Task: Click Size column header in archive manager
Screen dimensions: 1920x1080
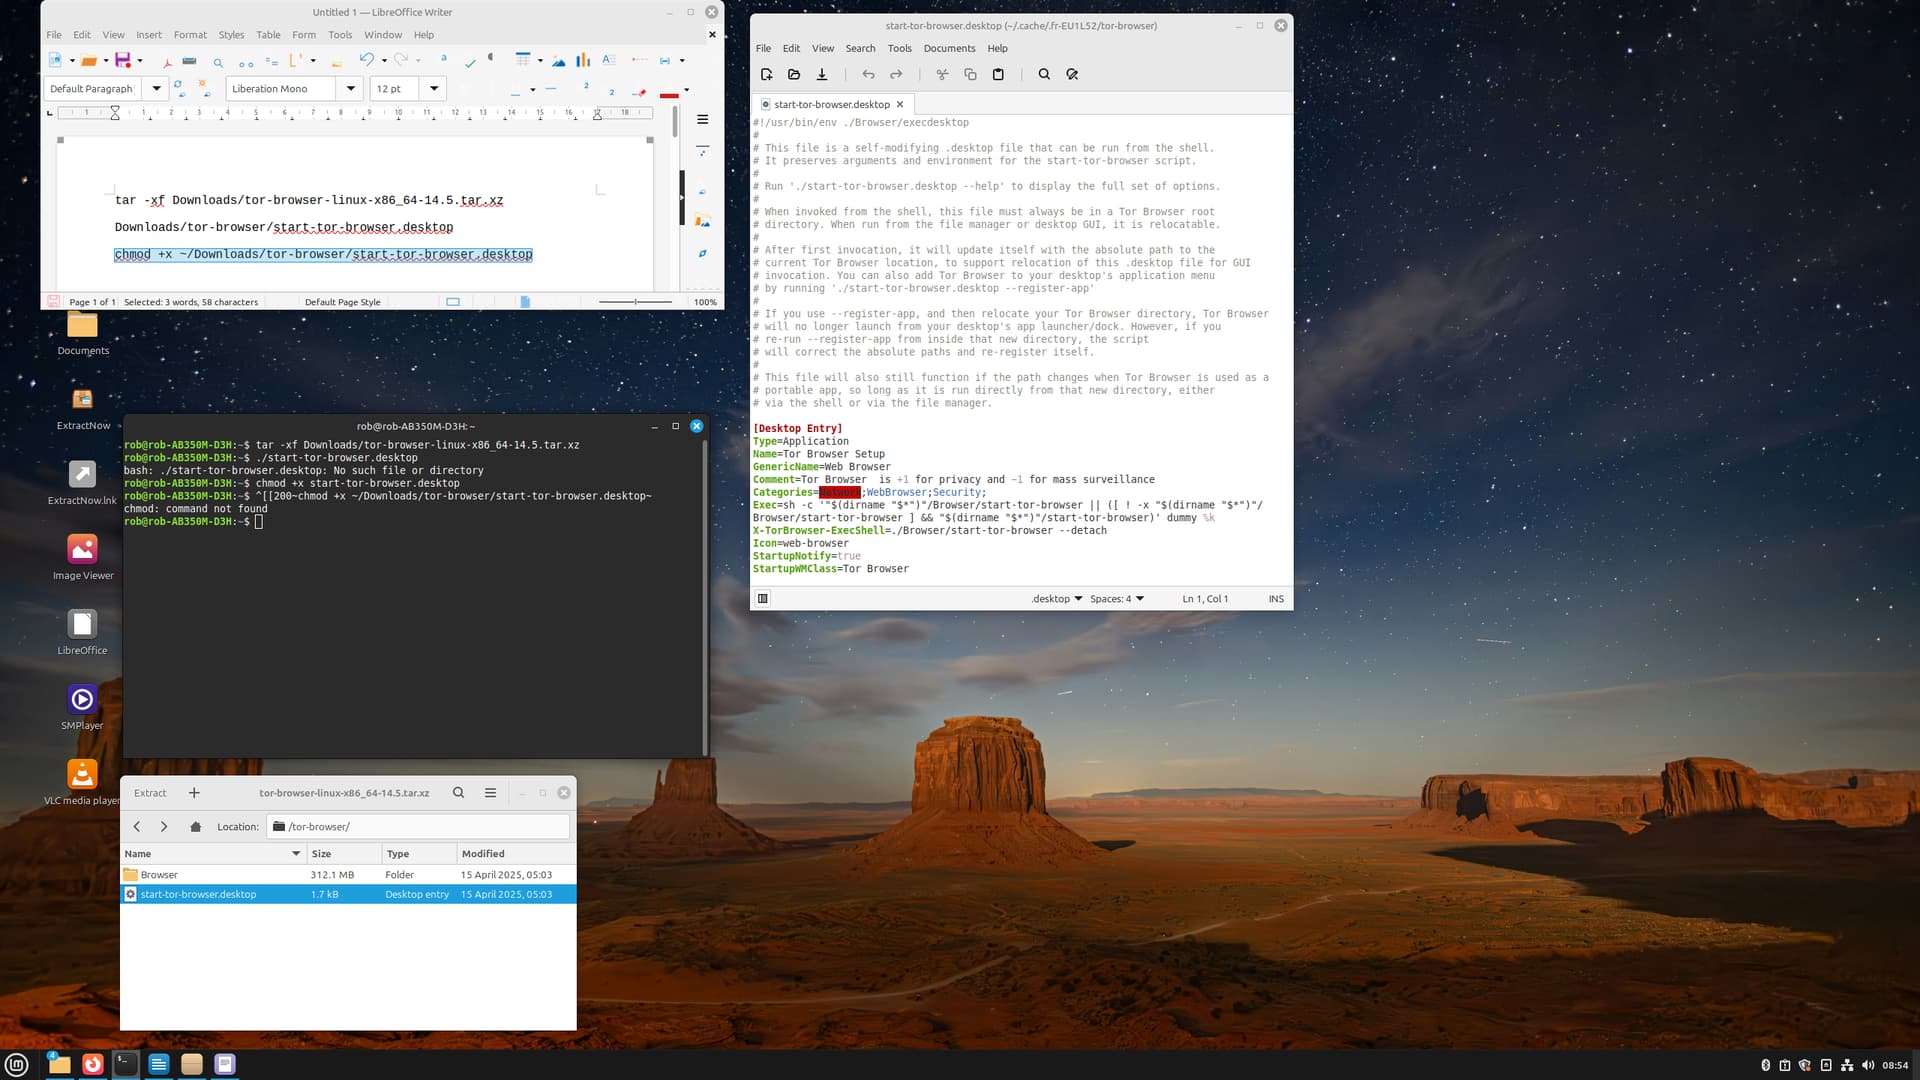Action: 345,854
